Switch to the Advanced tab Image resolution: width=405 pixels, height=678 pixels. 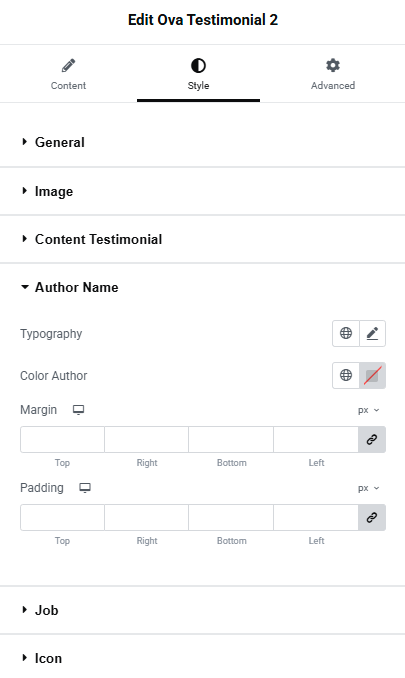click(333, 74)
